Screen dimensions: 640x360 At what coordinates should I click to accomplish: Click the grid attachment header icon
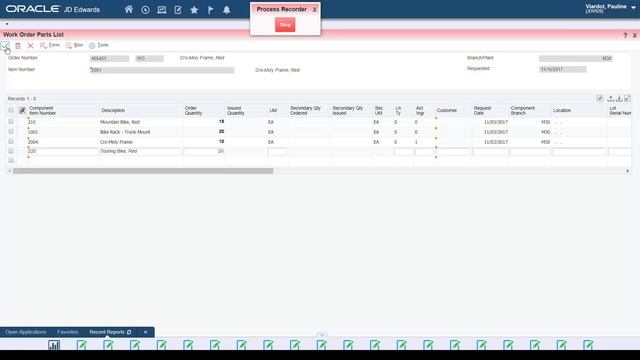tap(22, 110)
